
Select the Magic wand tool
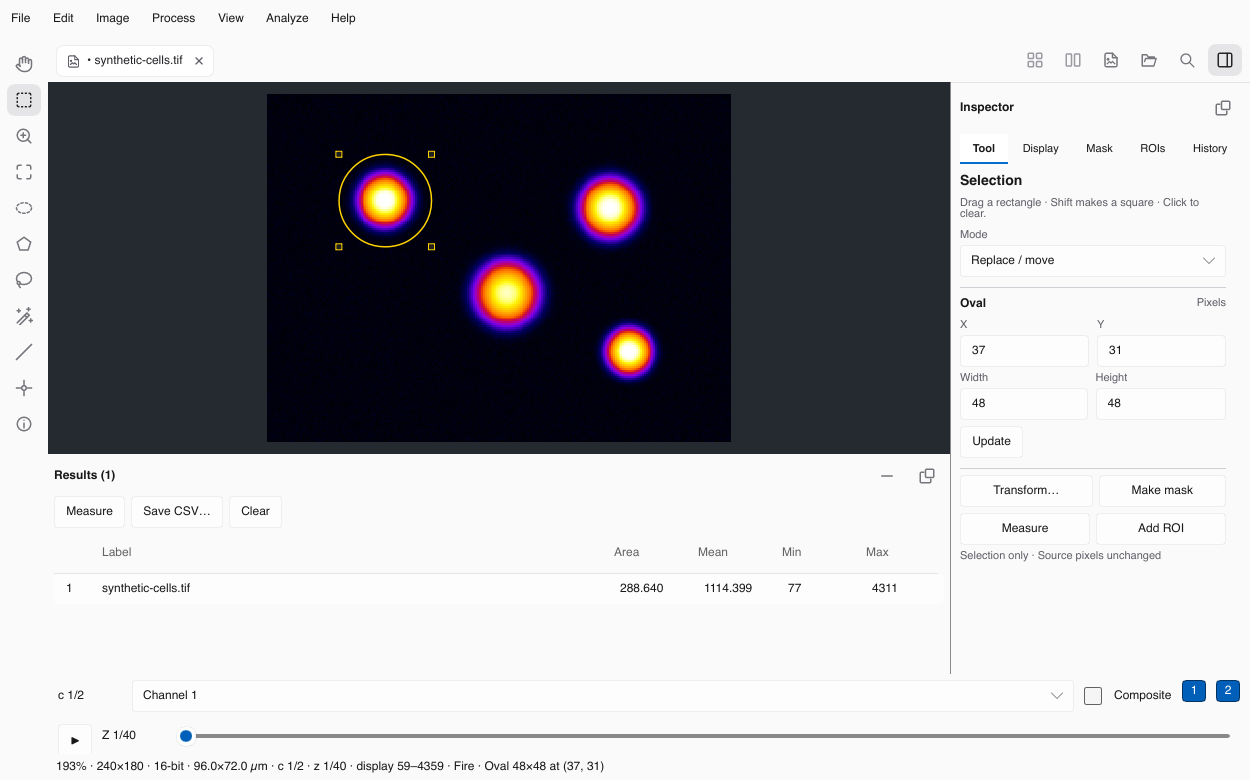[24, 316]
